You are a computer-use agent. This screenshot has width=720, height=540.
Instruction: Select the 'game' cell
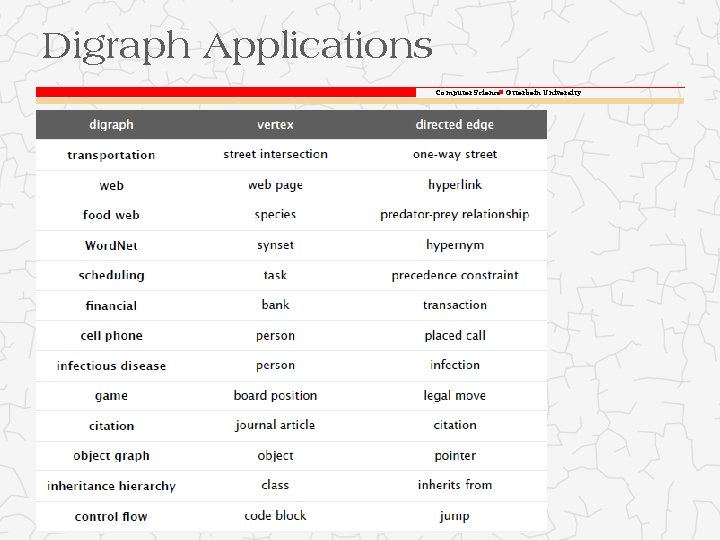point(111,396)
